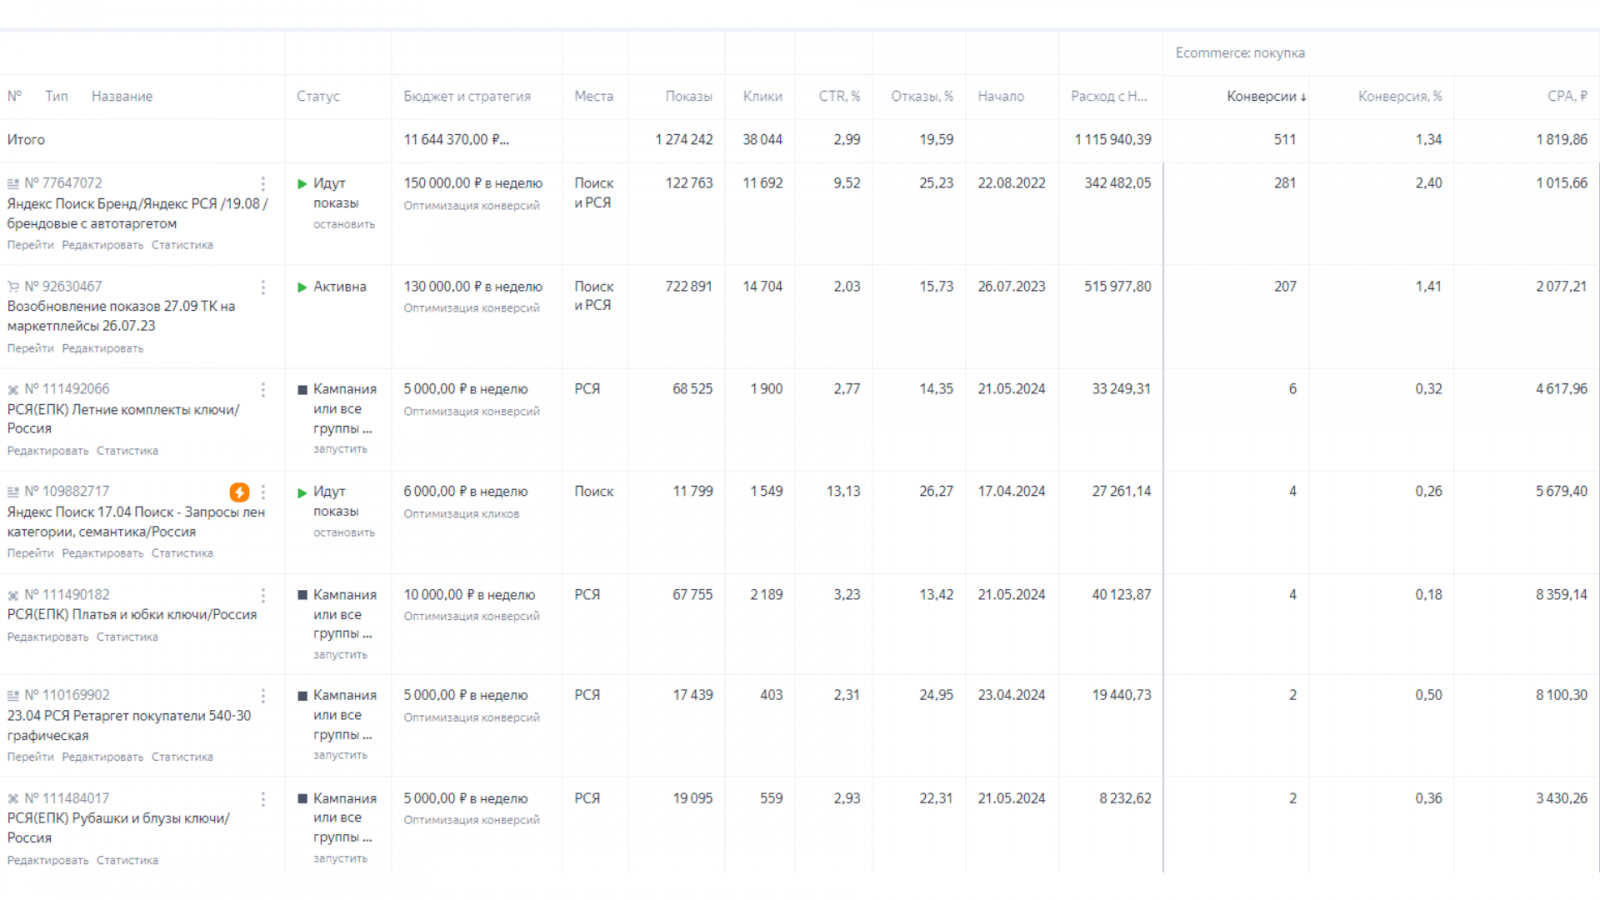Stop impressions via 'остановить' for campaign 77647072
The width and height of the screenshot is (1600, 900).
tap(344, 225)
